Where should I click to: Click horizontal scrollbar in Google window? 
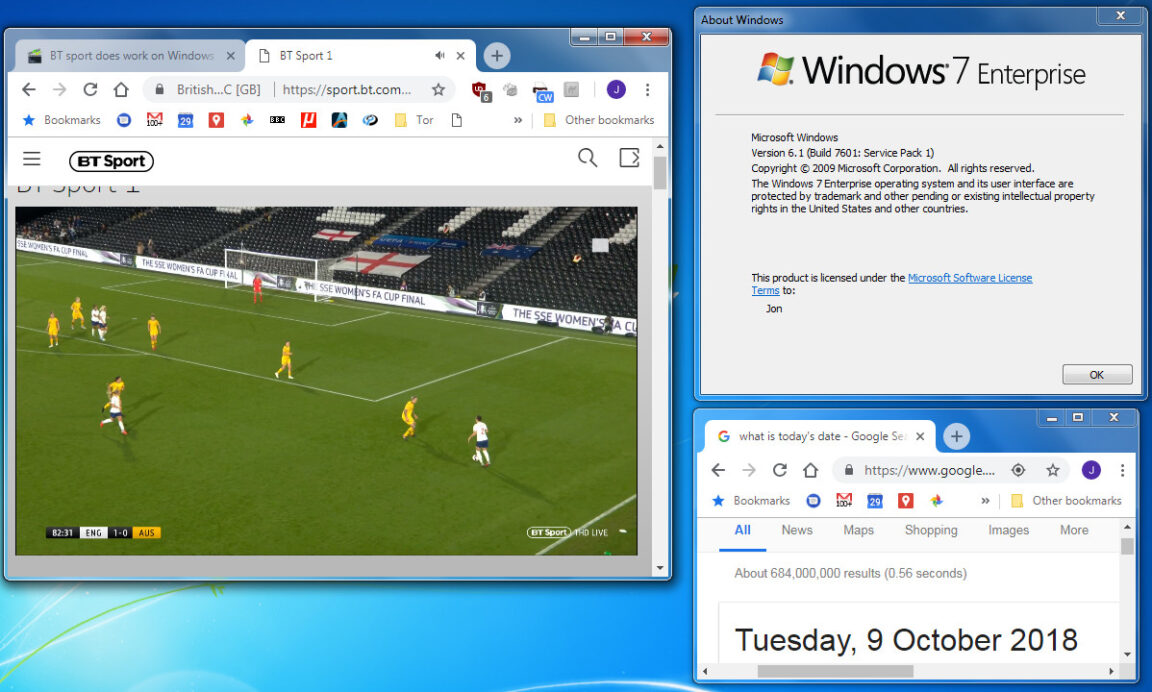coord(820,671)
